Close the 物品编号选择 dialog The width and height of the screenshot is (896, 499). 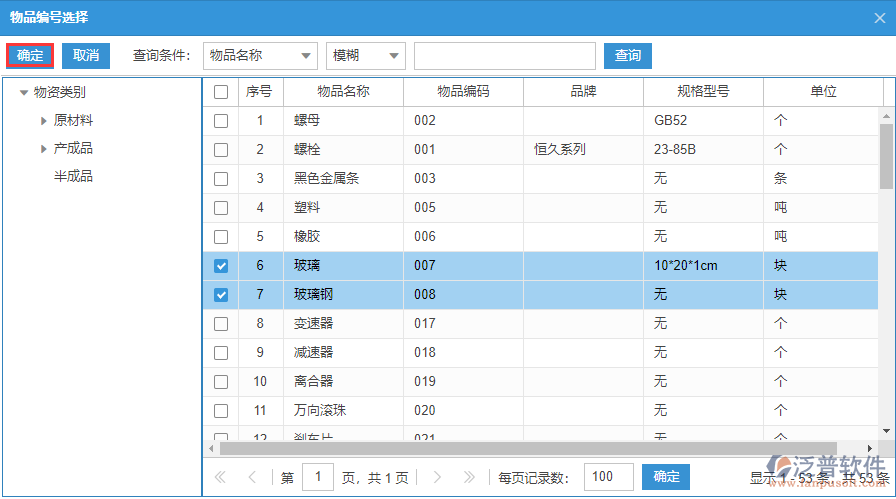point(877,16)
